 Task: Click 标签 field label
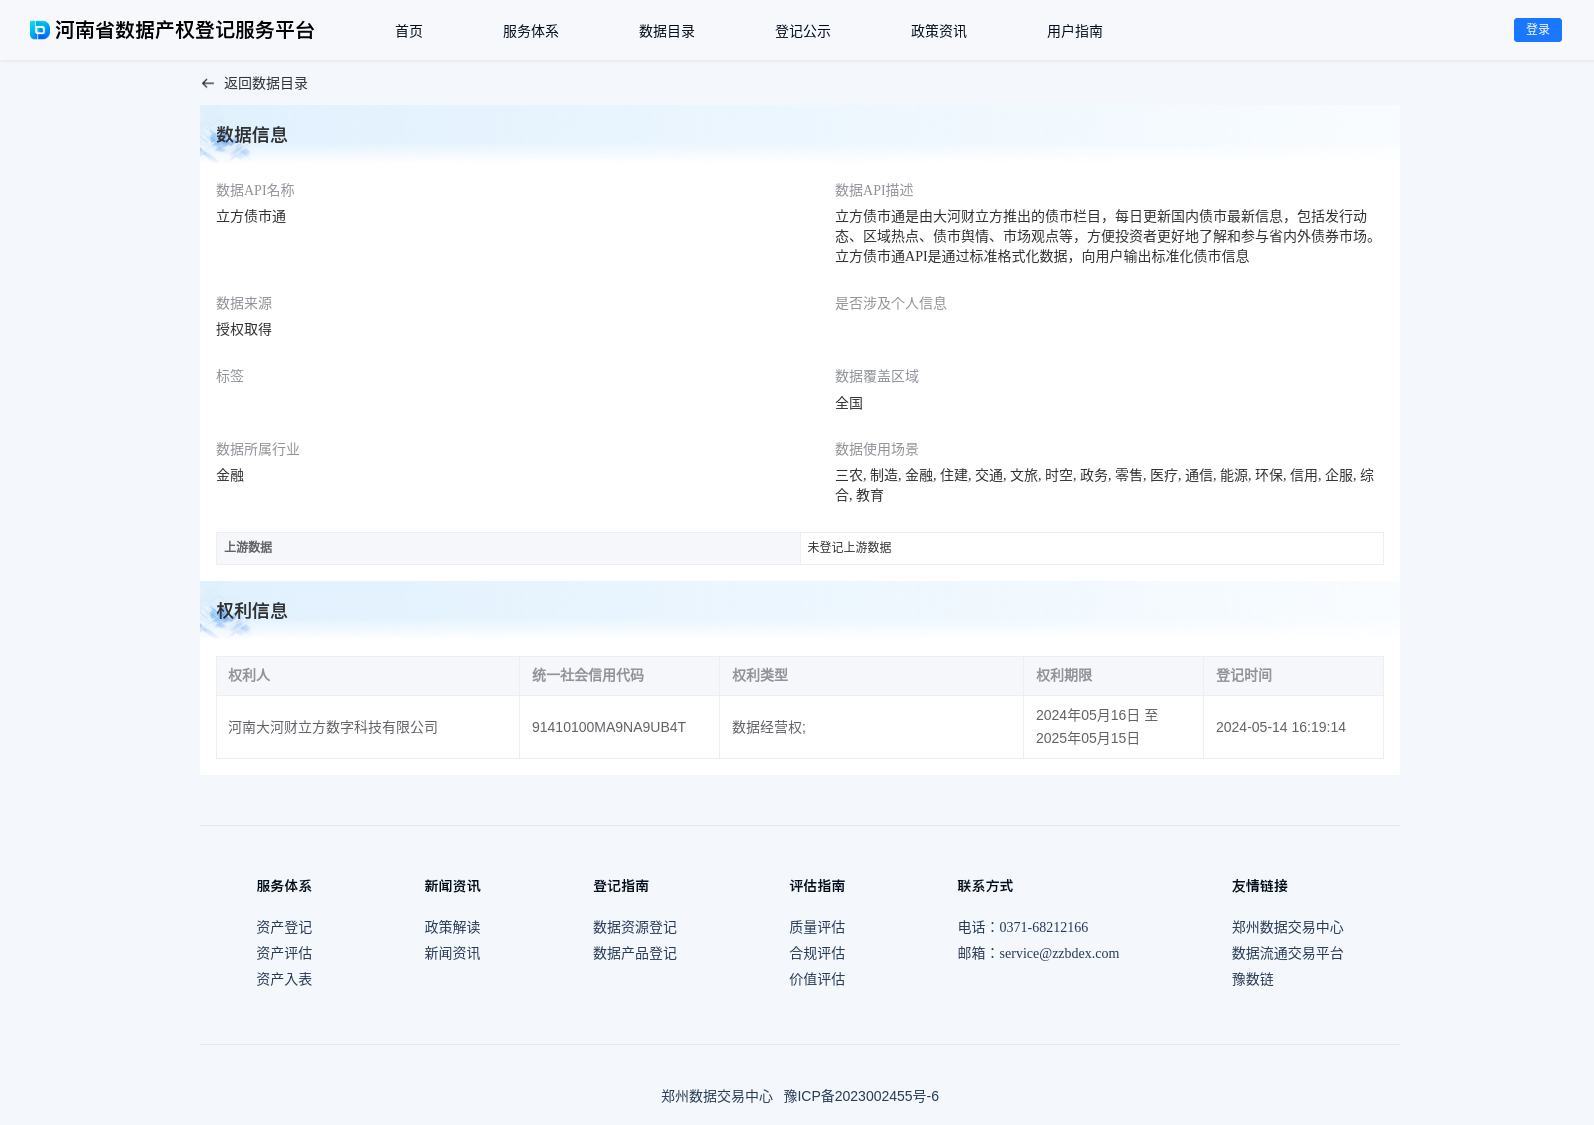[230, 376]
